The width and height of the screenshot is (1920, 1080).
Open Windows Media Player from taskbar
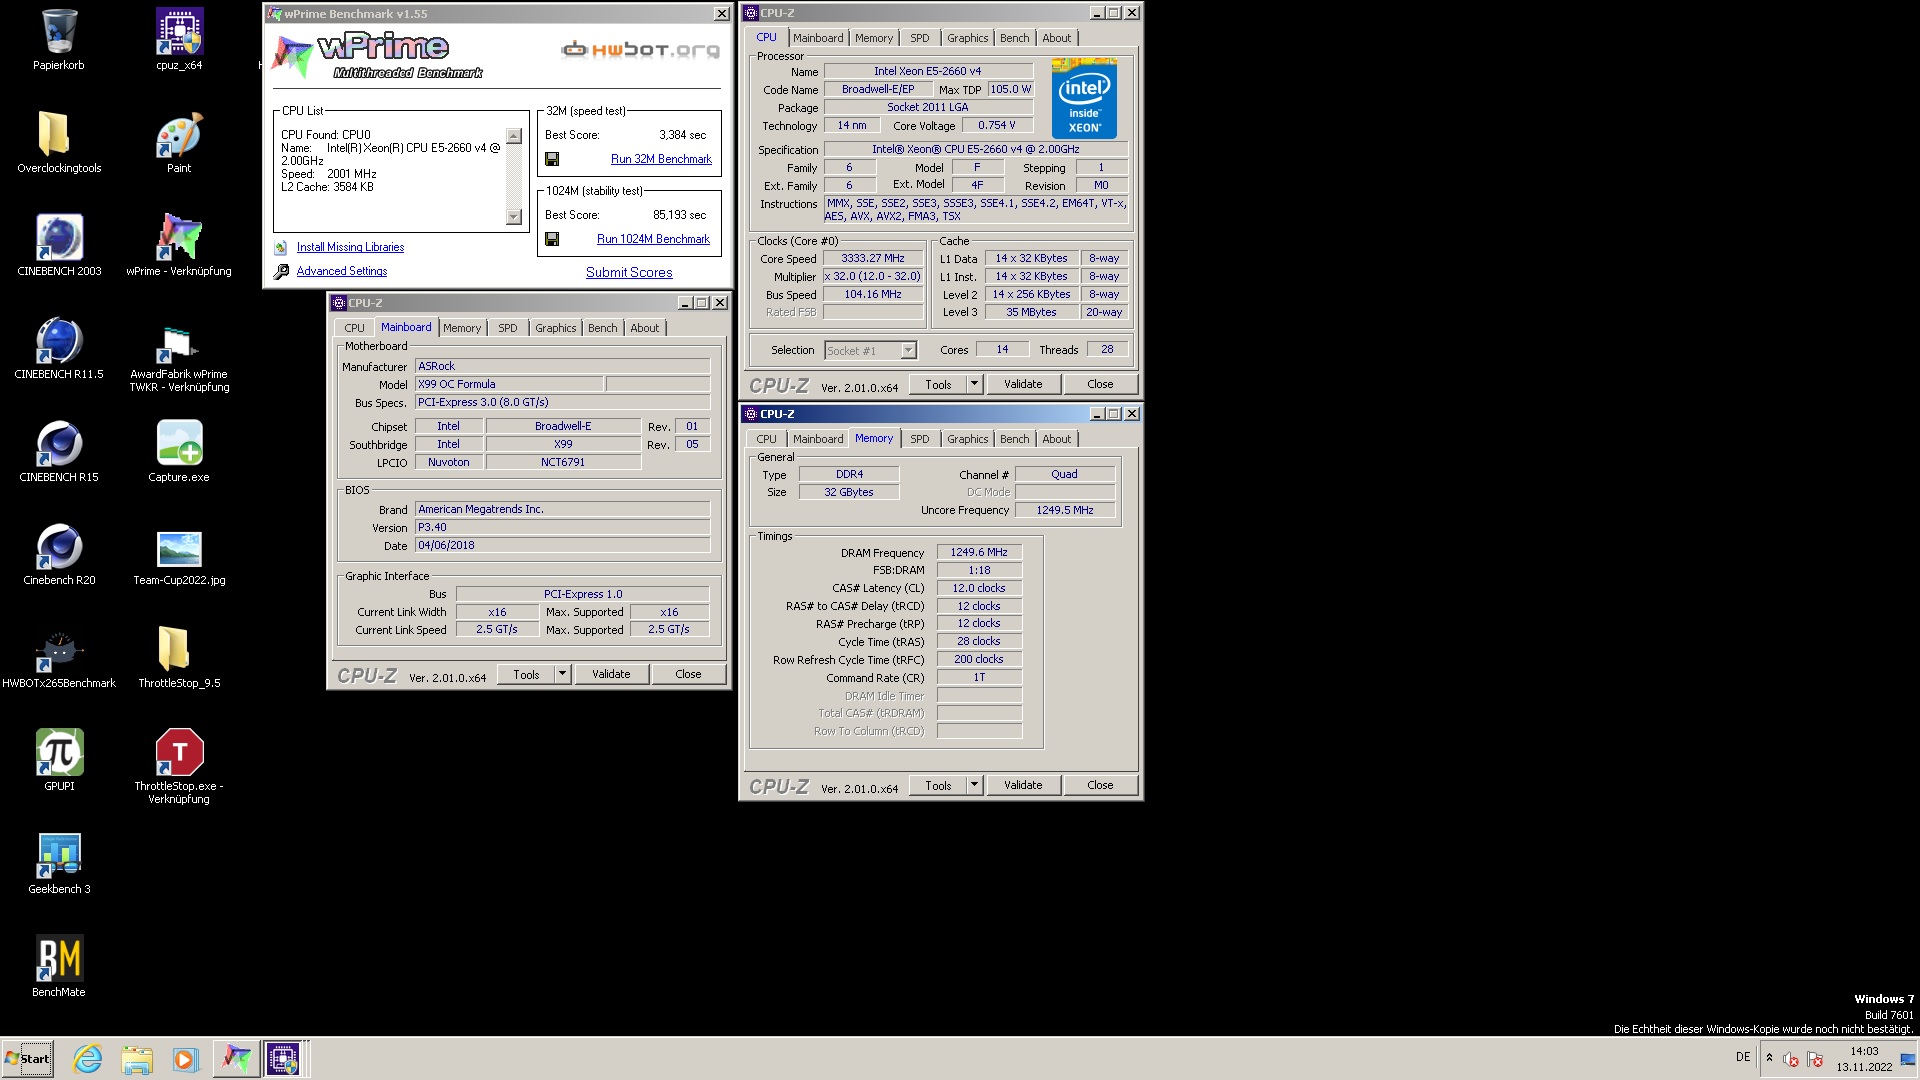point(185,1059)
